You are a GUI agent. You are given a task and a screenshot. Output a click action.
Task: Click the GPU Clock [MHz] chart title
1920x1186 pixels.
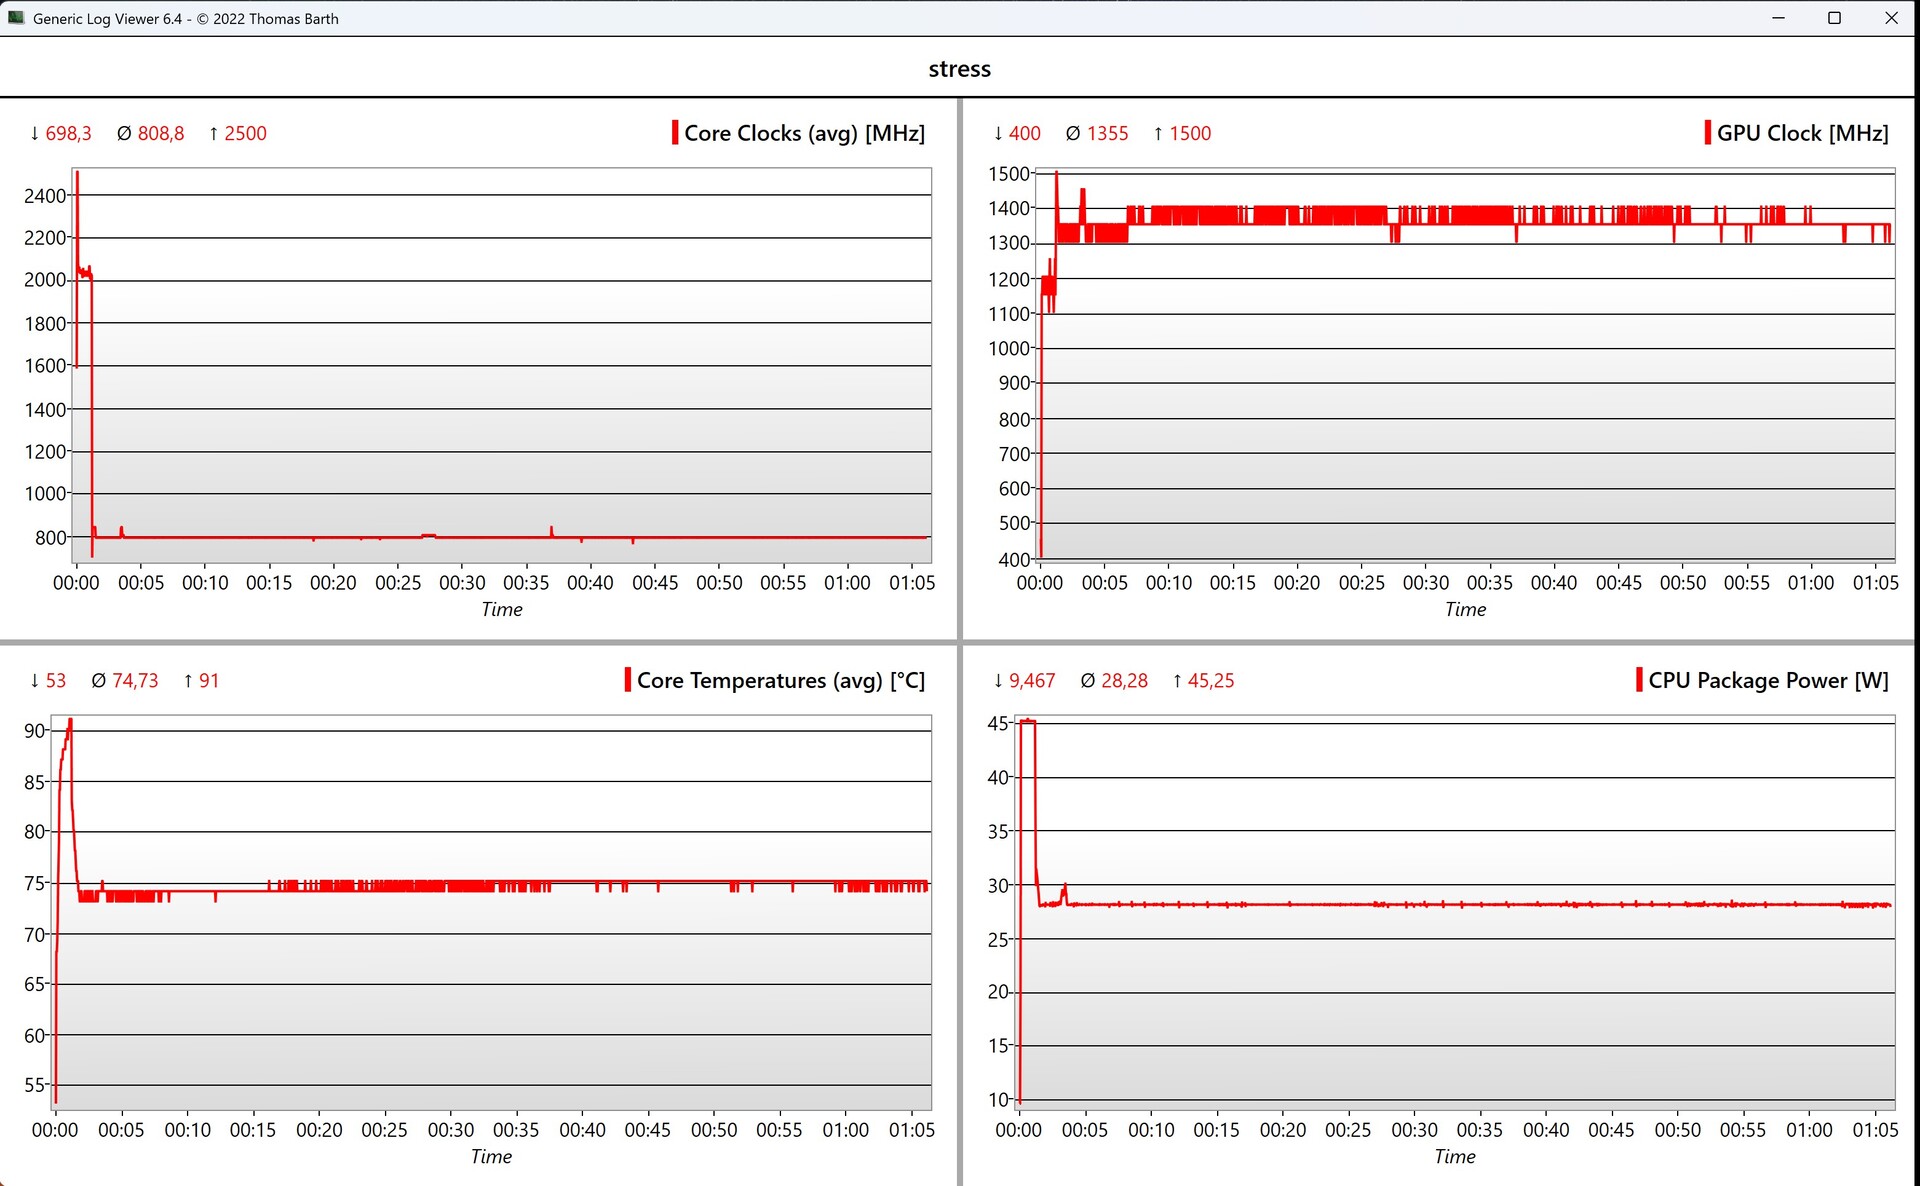point(1802,133)
